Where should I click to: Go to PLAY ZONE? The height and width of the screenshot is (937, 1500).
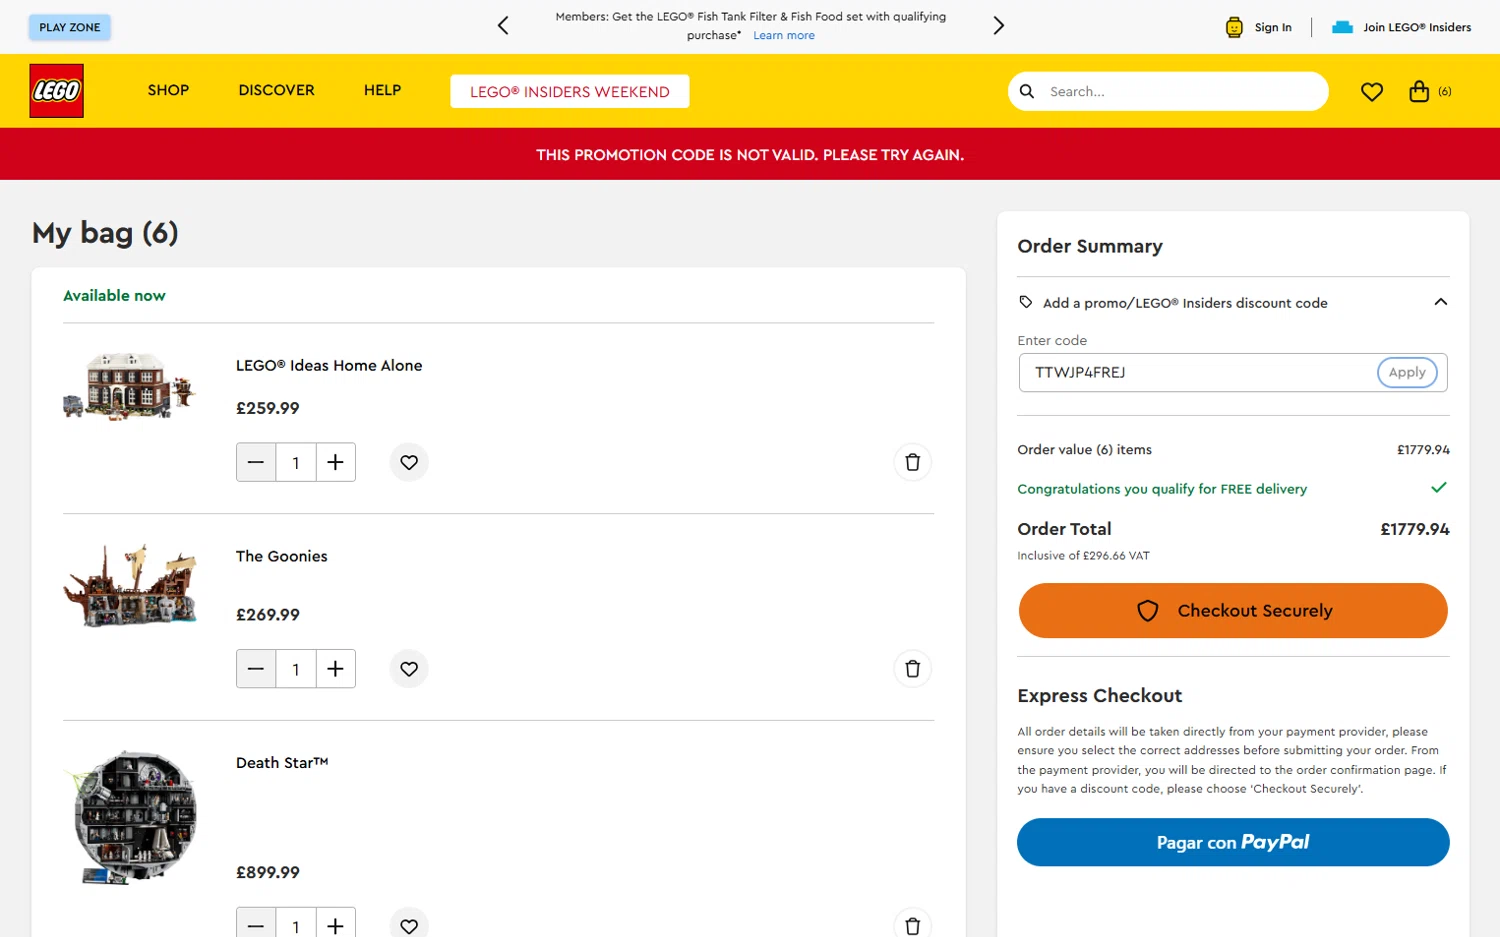[70, 27]
